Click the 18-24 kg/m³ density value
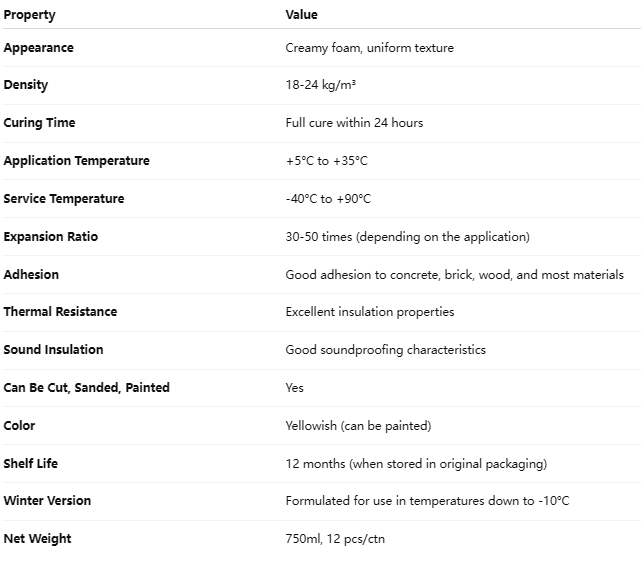The height and width of the screenshot is (565, 641). (x=320, y=86)
